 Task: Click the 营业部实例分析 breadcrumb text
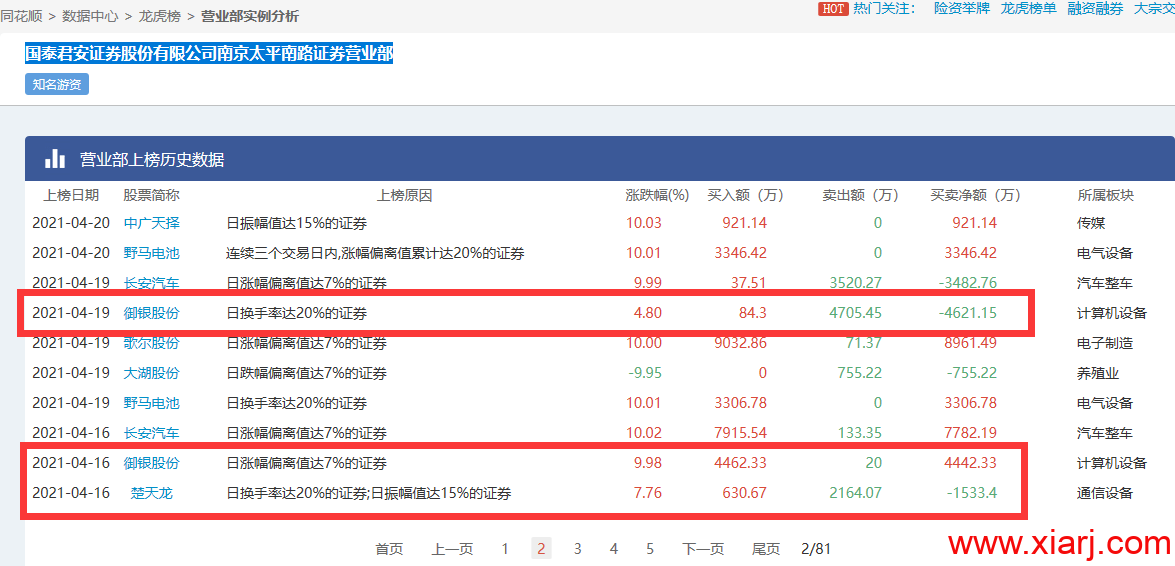click(x=250, y=15)
